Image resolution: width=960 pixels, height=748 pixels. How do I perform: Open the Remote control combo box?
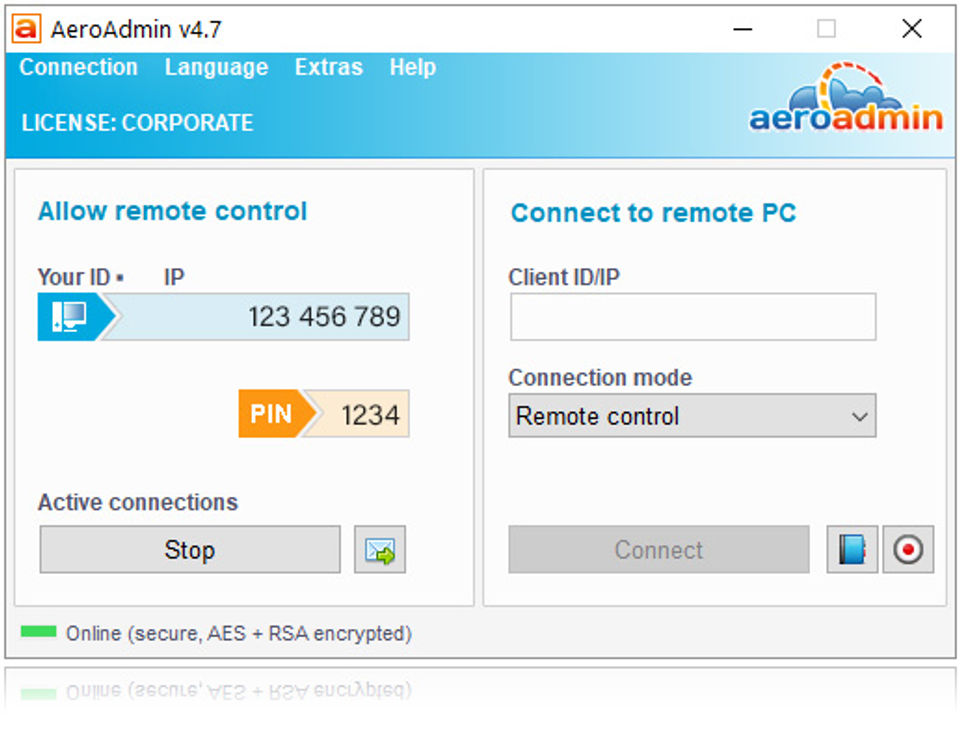point(692,416)
